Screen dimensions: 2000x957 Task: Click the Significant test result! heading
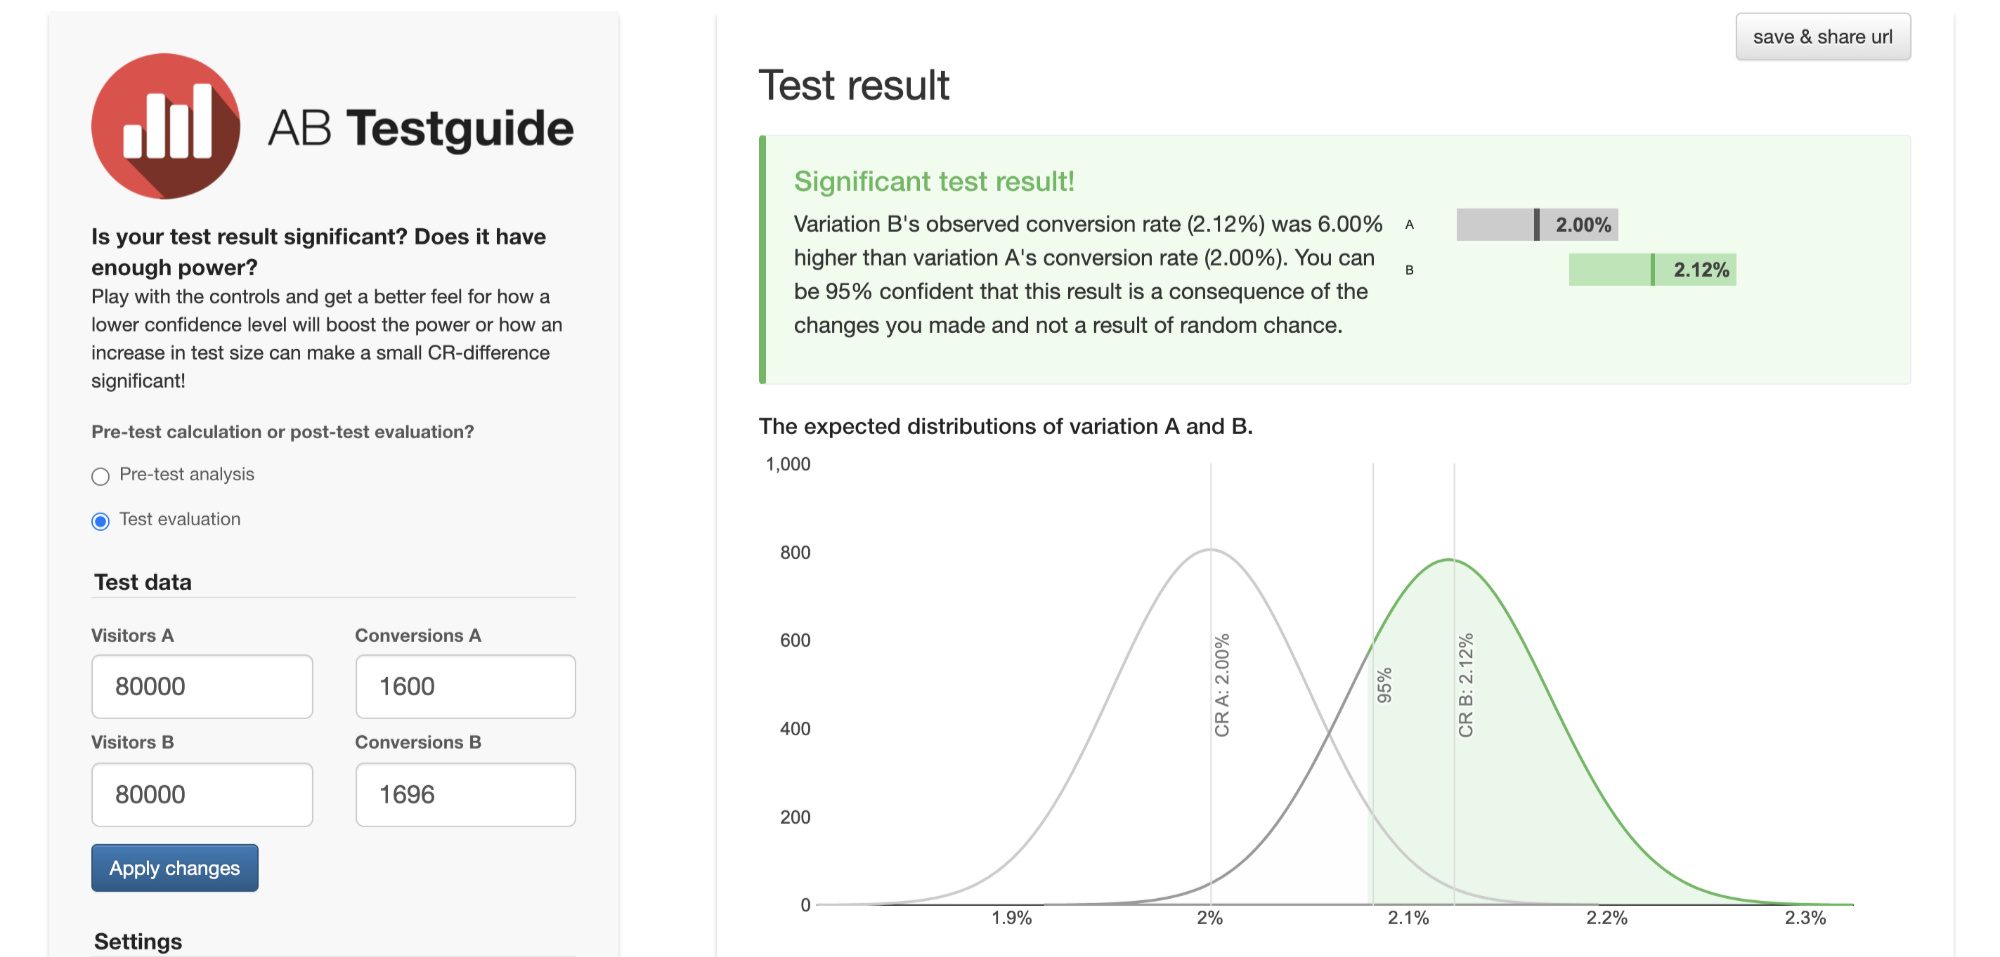[934, 181]
